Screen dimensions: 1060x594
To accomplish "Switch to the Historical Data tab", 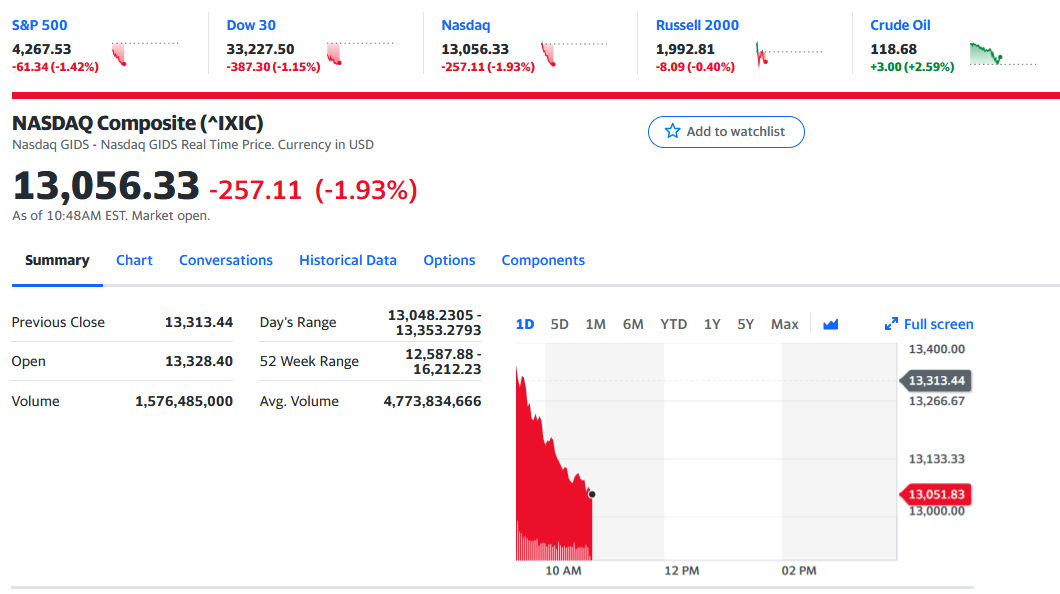I will (347, 260).
